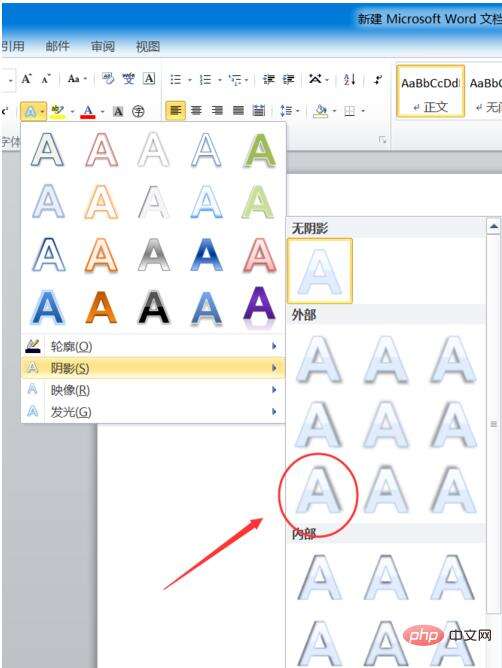Open the Font Color dropdown arrow
Viewport: 502px width, 668px height.
point(102,112)
